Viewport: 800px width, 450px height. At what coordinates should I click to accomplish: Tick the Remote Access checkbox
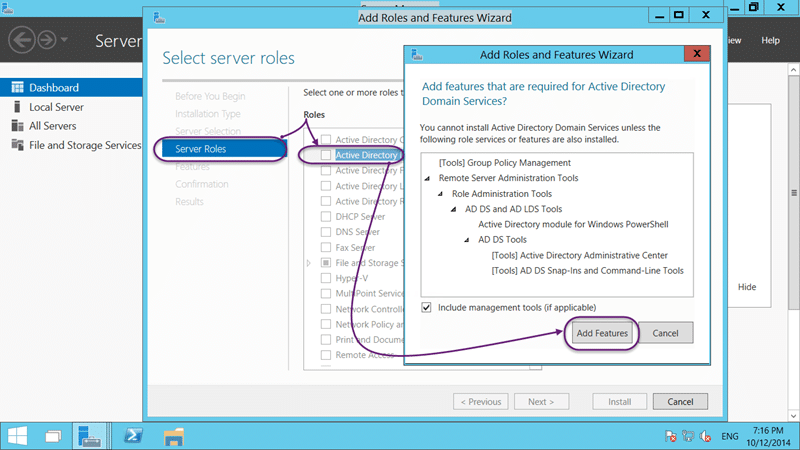326,355
